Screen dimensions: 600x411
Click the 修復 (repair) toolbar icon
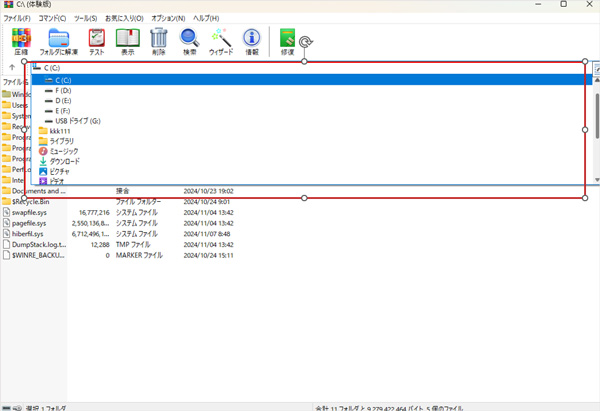[x=288, y=41]
